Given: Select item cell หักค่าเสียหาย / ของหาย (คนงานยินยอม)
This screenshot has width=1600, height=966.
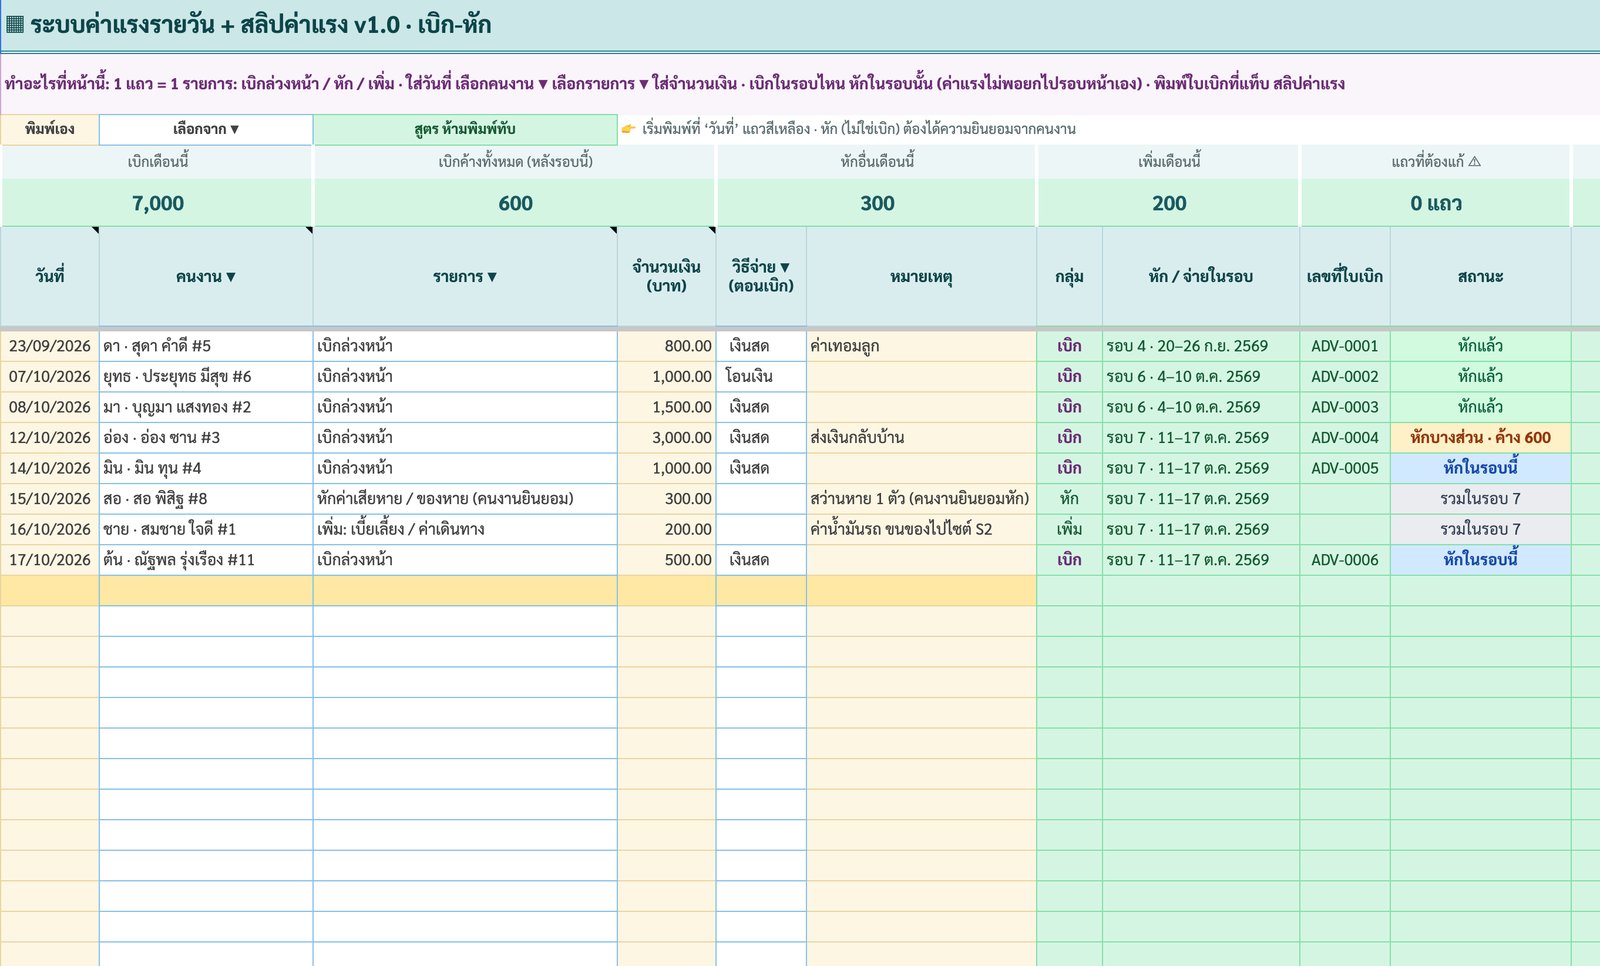Looking at the screenshot, I should [x=465, y=499].
